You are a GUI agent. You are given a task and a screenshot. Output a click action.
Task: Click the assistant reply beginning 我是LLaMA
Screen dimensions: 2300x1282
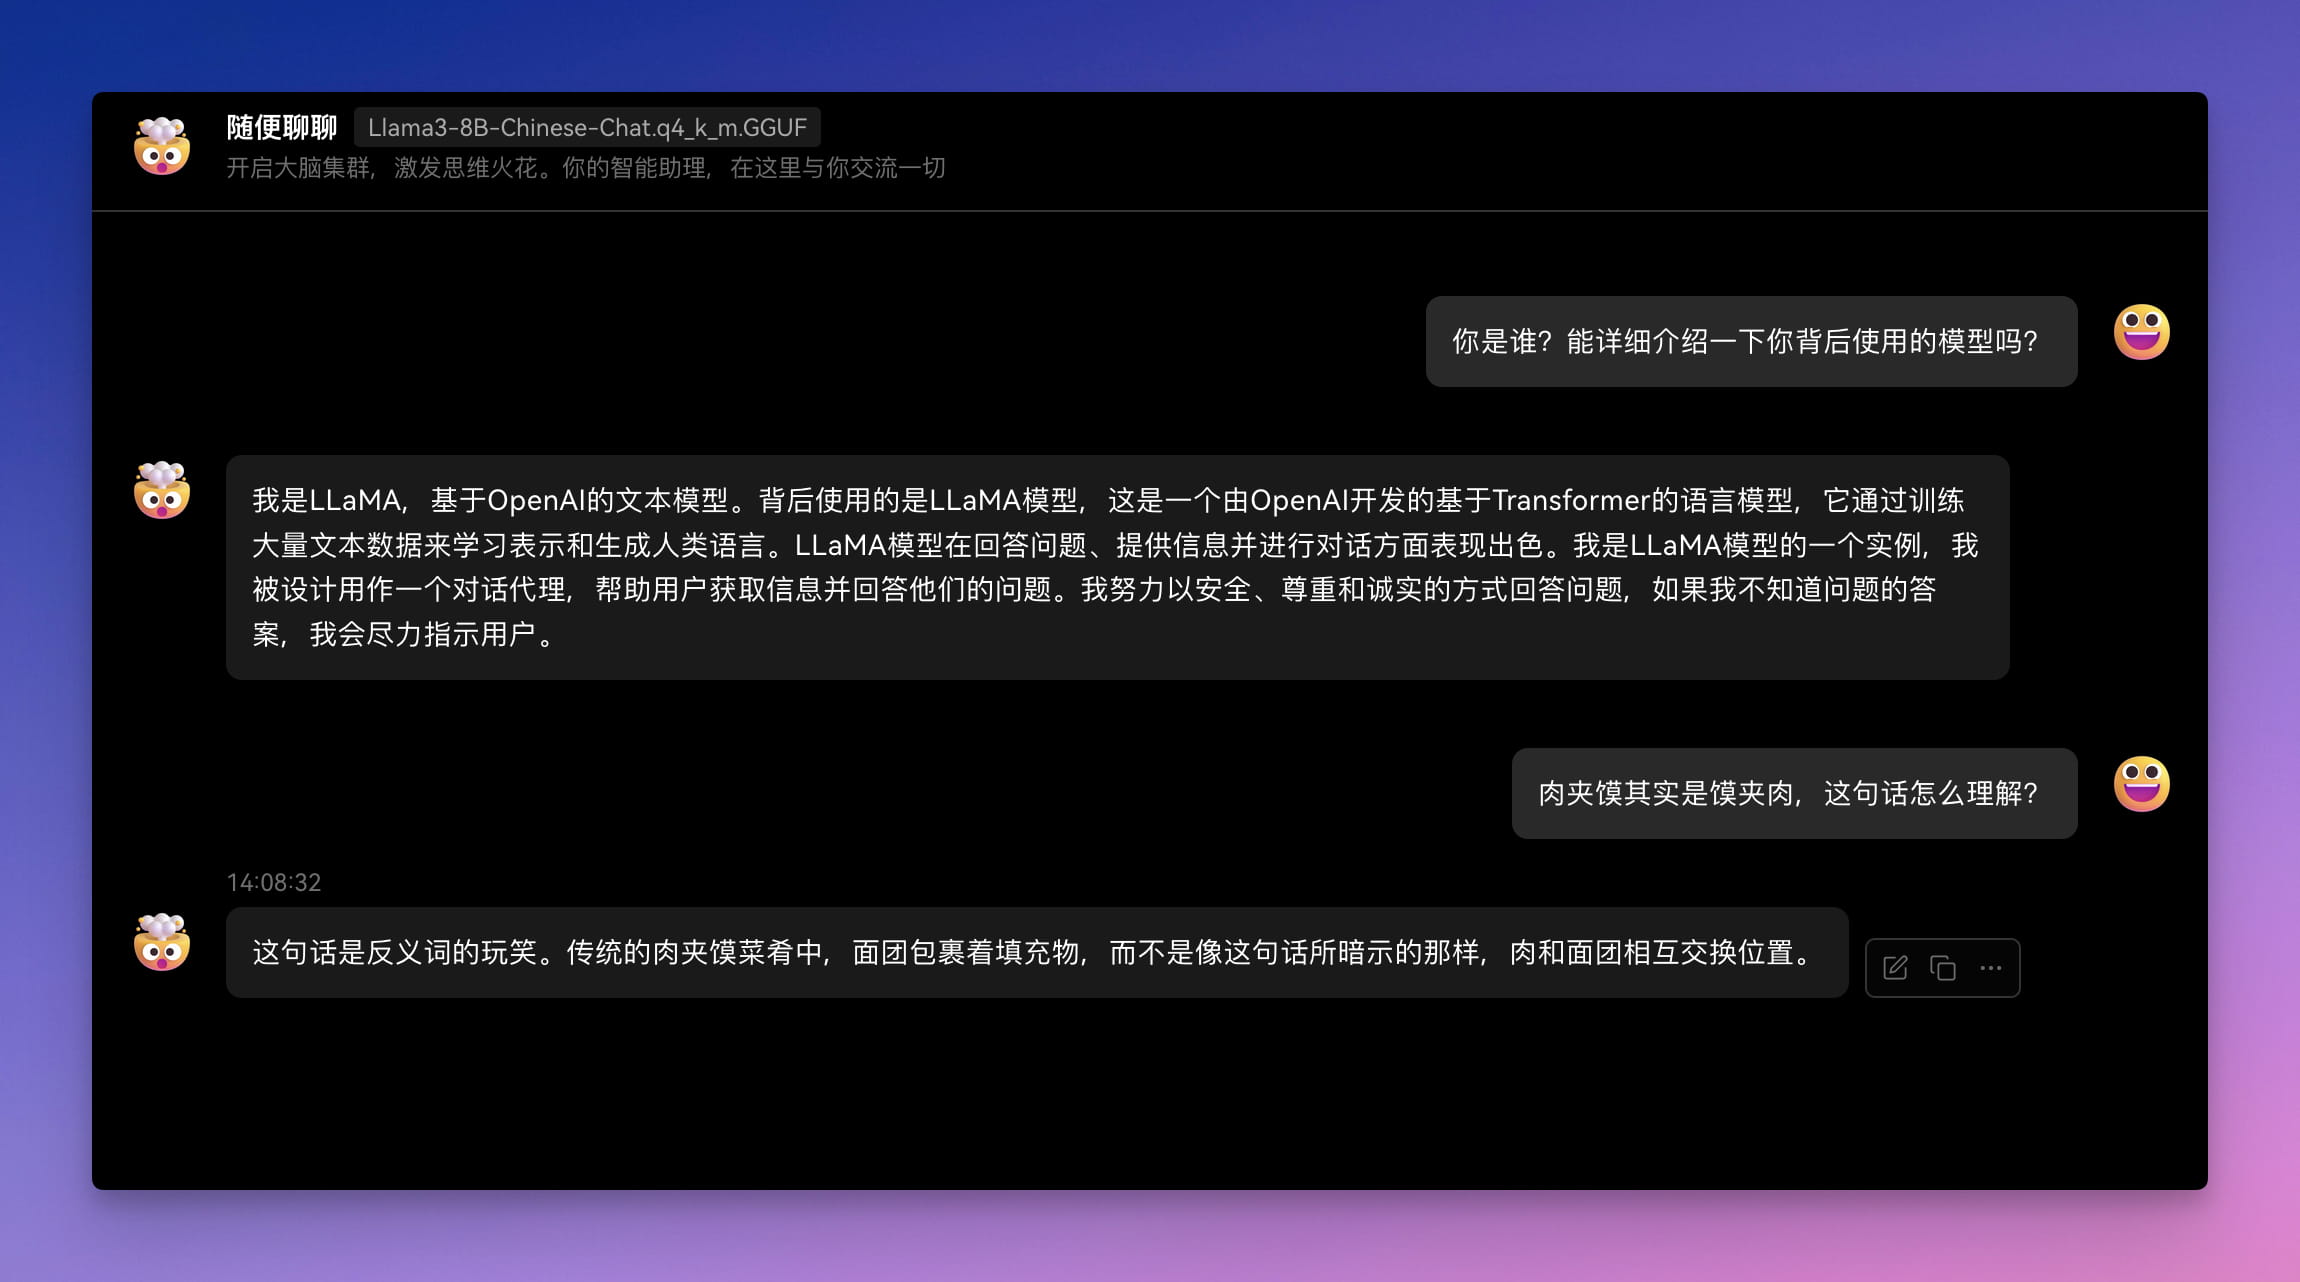[x=1116, y=567]
